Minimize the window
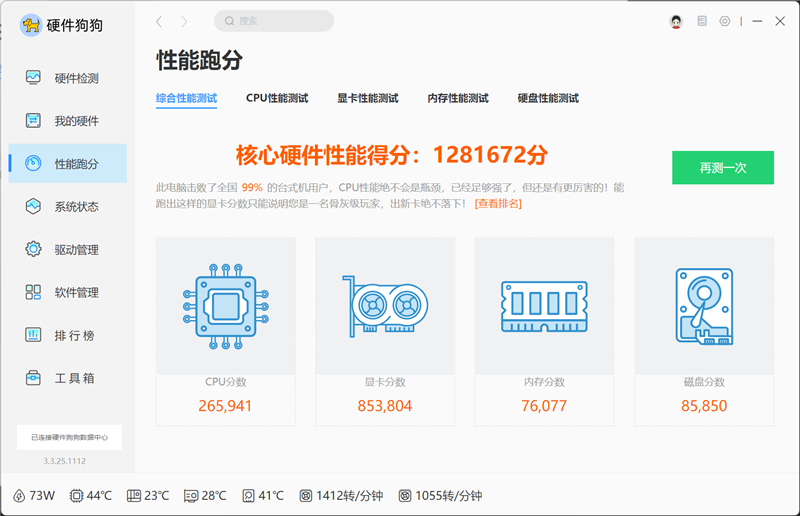Image resolution: width=800 pixels, height=516 pixels. 757,21
